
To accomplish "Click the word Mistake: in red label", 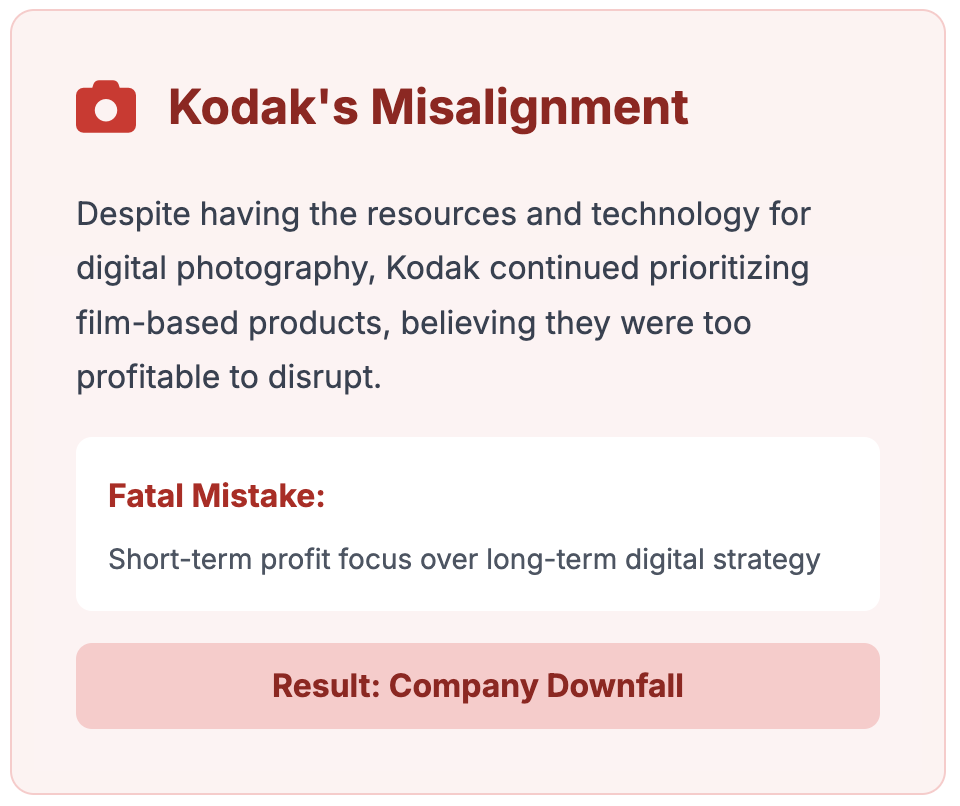I will (x=258, y=495).
